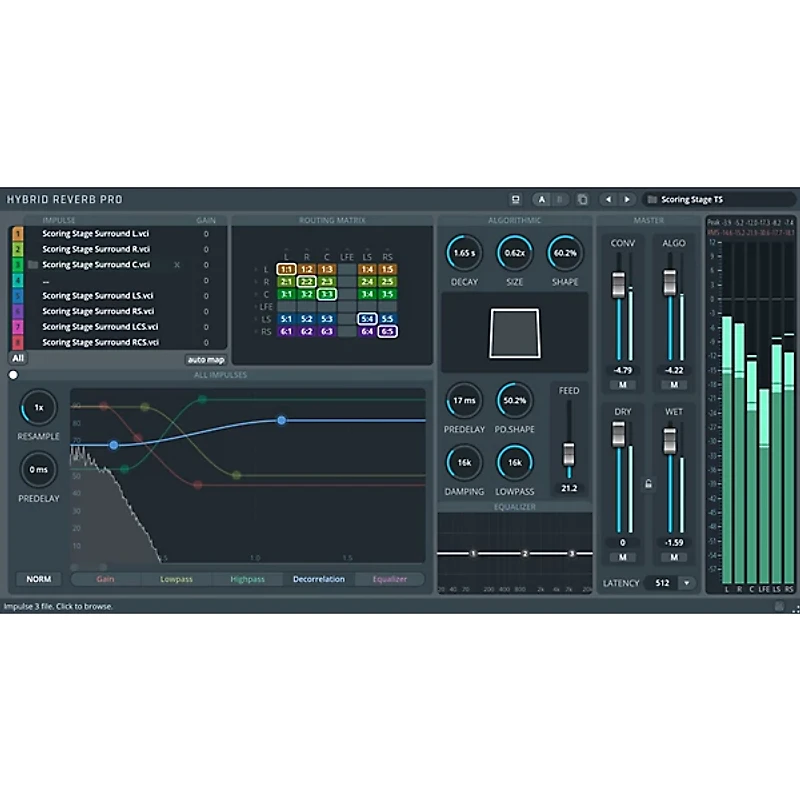800x800 pixels.
Task: Switch to the Highpass tab
Action: tap(248, 578)
